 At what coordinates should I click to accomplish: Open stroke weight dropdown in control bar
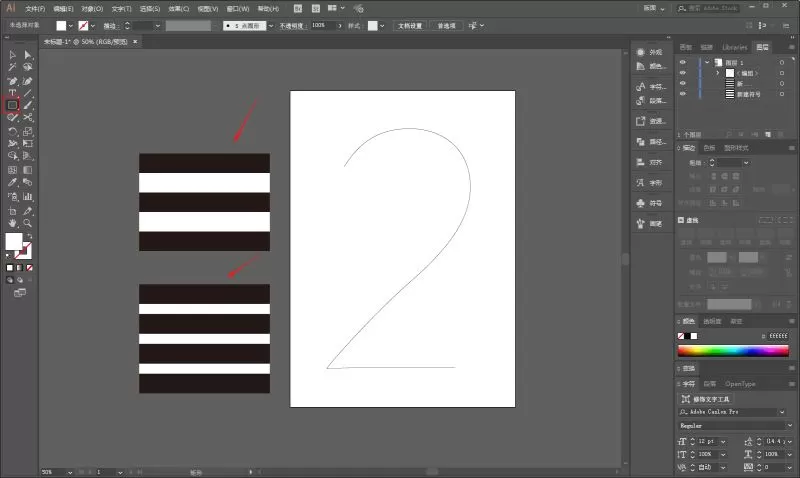(158, 26)
